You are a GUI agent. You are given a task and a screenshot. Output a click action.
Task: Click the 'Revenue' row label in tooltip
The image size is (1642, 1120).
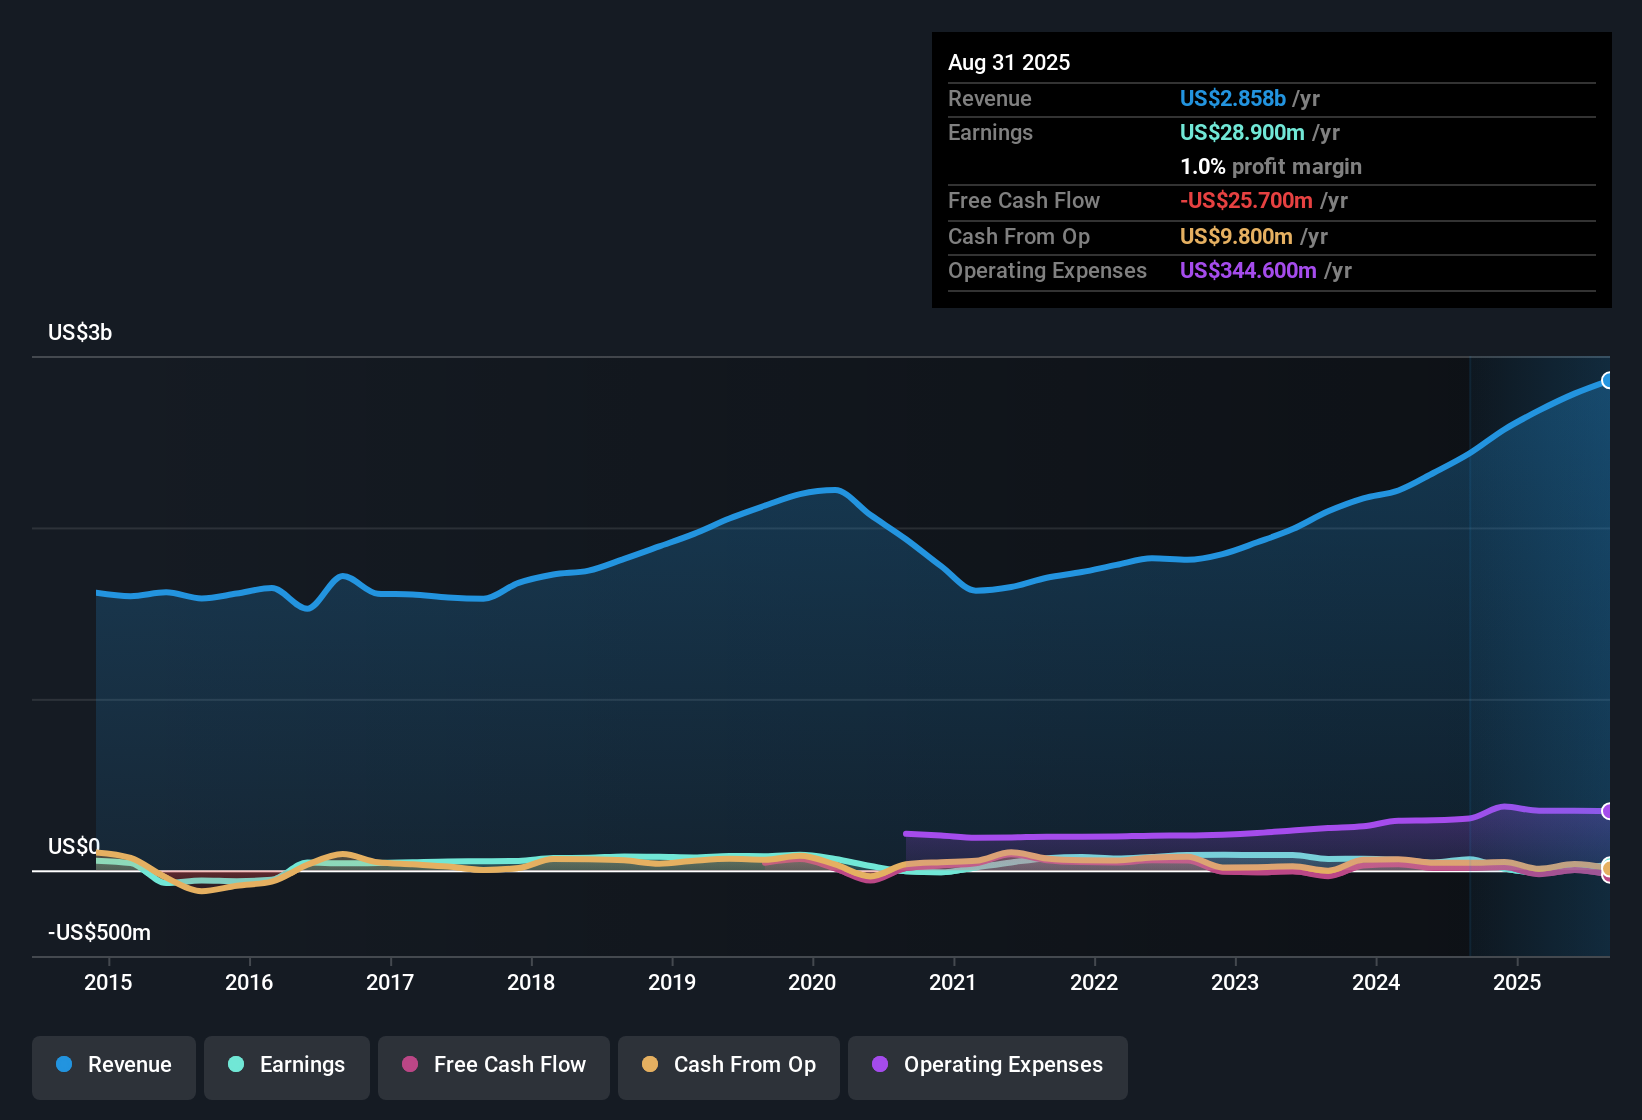click(990, 98)
